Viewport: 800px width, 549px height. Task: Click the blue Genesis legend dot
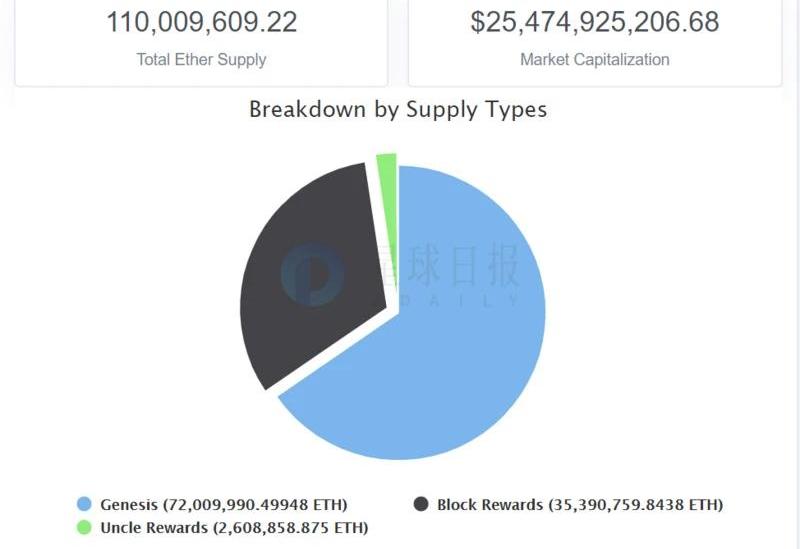tap(84, 504)
